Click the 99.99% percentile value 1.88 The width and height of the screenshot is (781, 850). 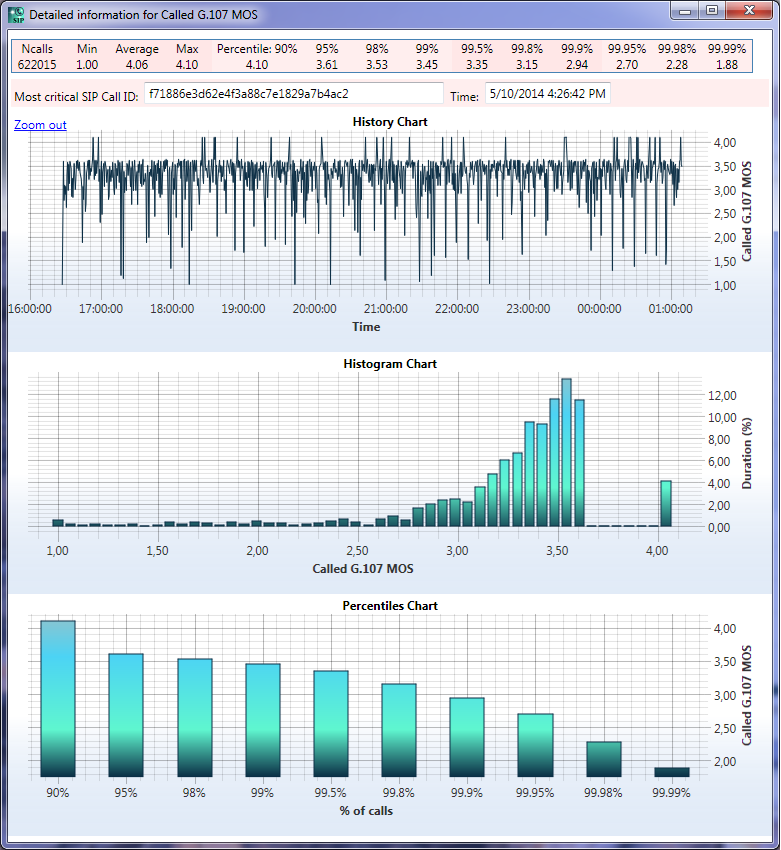coord(727,65)
